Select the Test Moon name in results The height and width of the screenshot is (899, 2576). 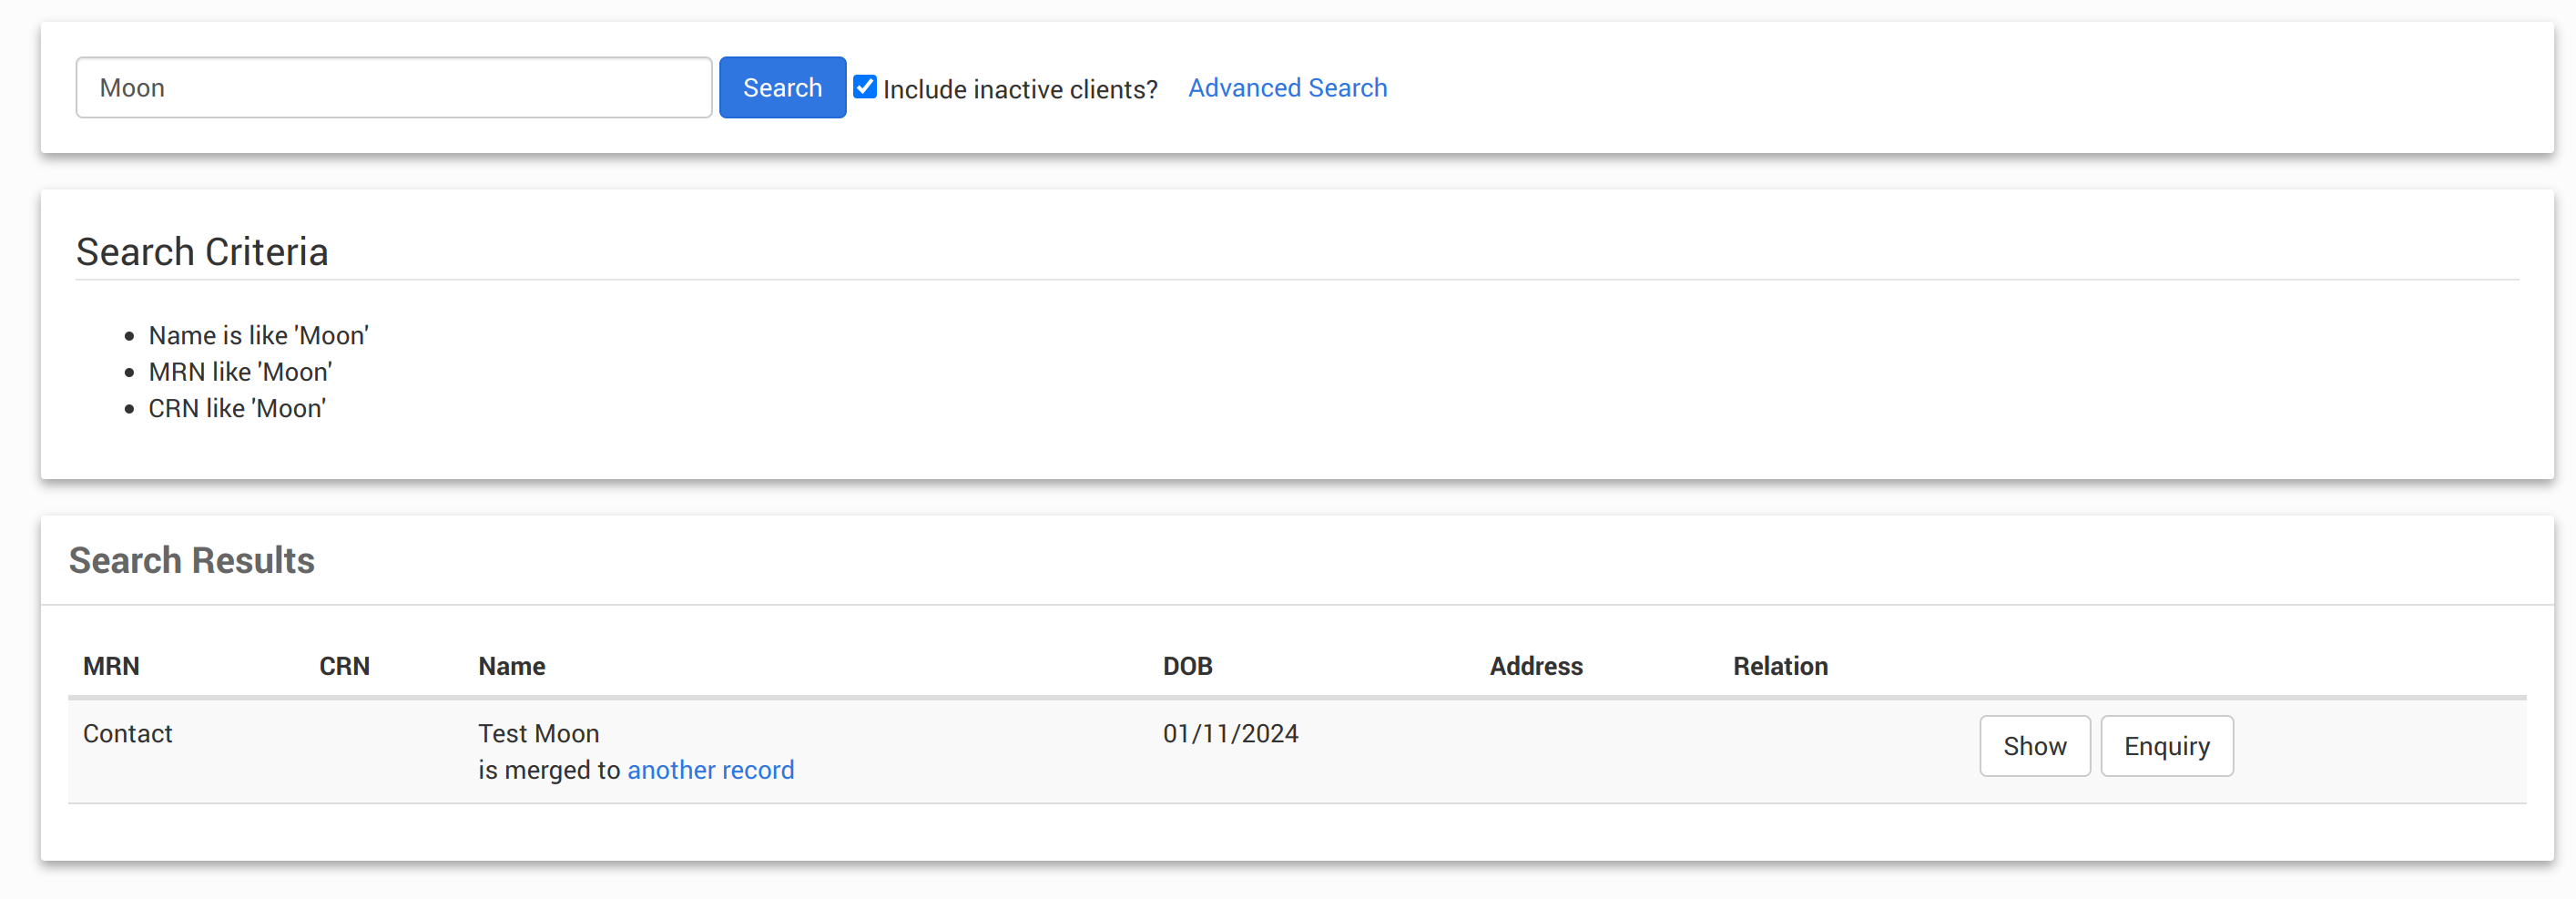coord(538,733)
